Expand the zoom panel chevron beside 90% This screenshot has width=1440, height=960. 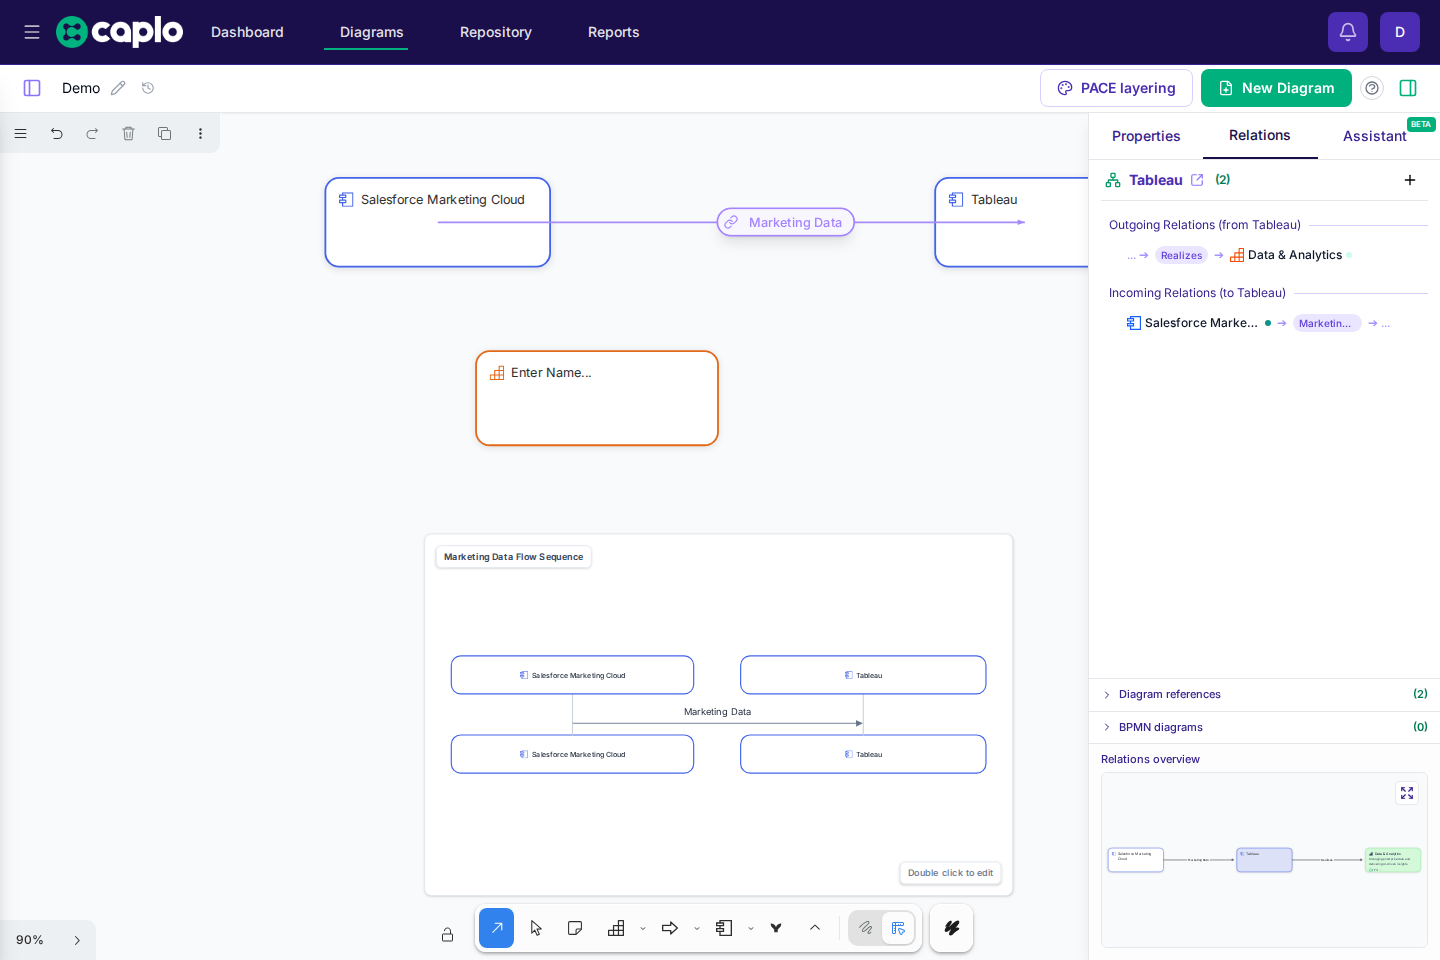click(x=77, y=940)
